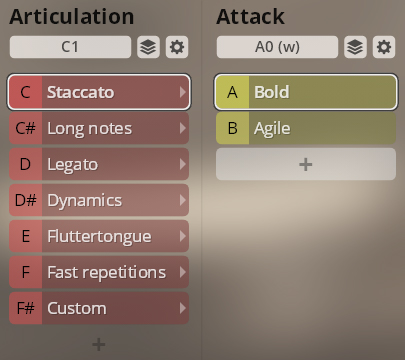The width and height of the screenshot is (405, 360).
Task: Expand the Long notes arrow
Action: (x=182, y=128)
